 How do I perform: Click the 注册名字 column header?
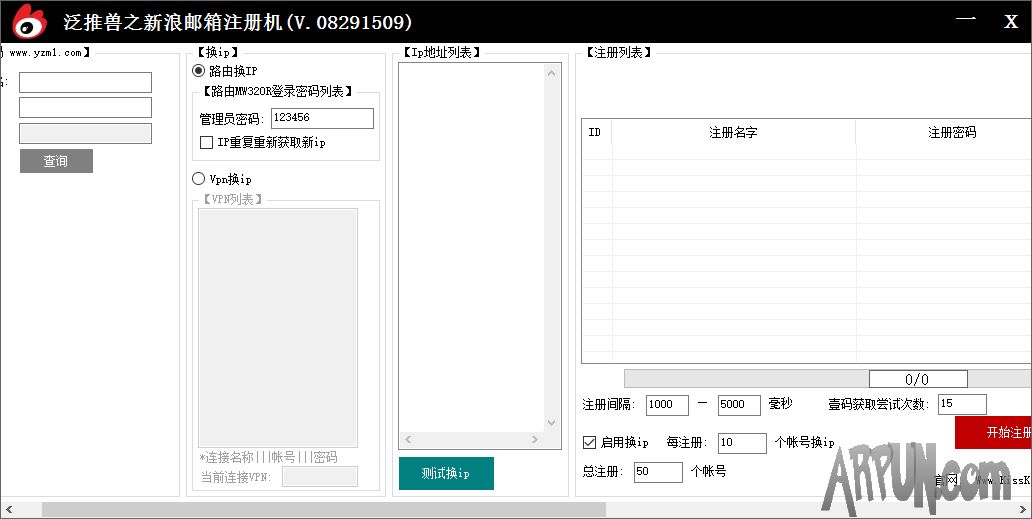pyautogui.click(x=733, y=132)
